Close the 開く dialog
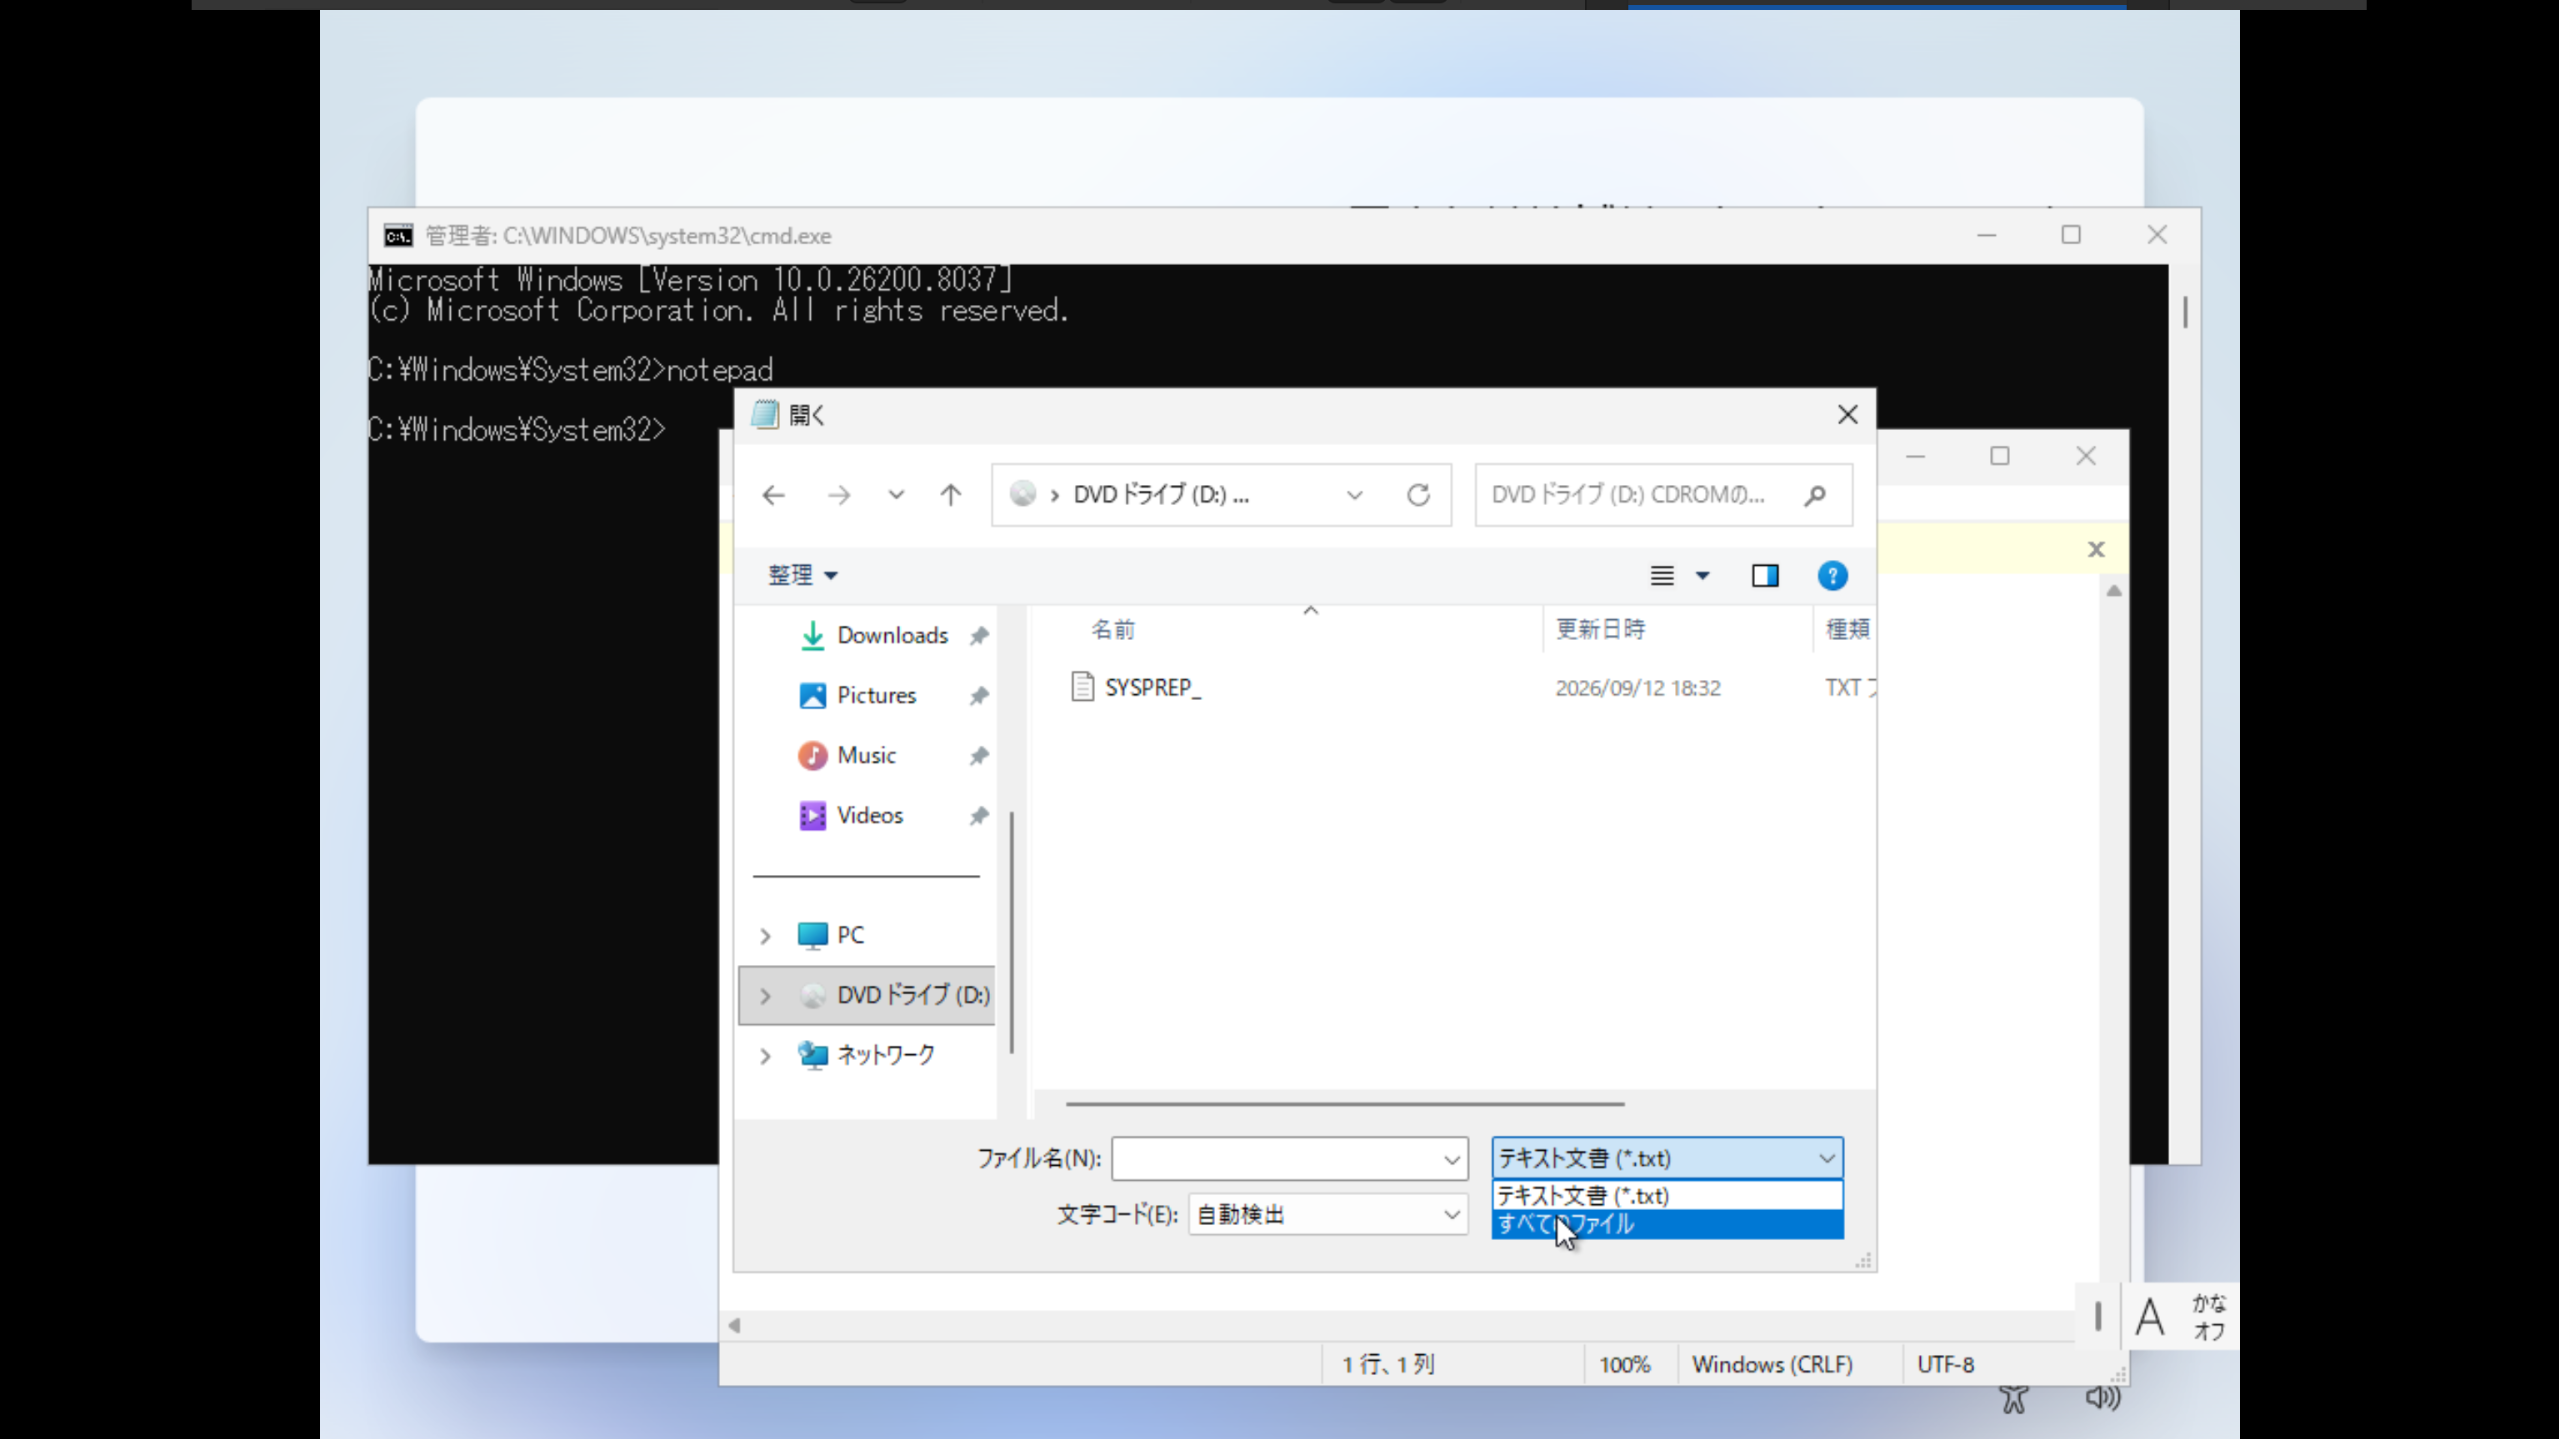Screen dimensions: 2559x1439 click(1847, 415)
